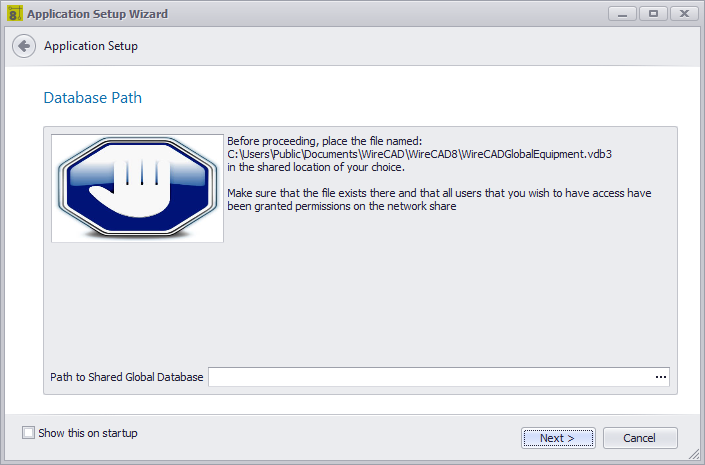Click the Path to Shared Global Database label
Screen dimensions: 705x465
(x=126, y=377)
